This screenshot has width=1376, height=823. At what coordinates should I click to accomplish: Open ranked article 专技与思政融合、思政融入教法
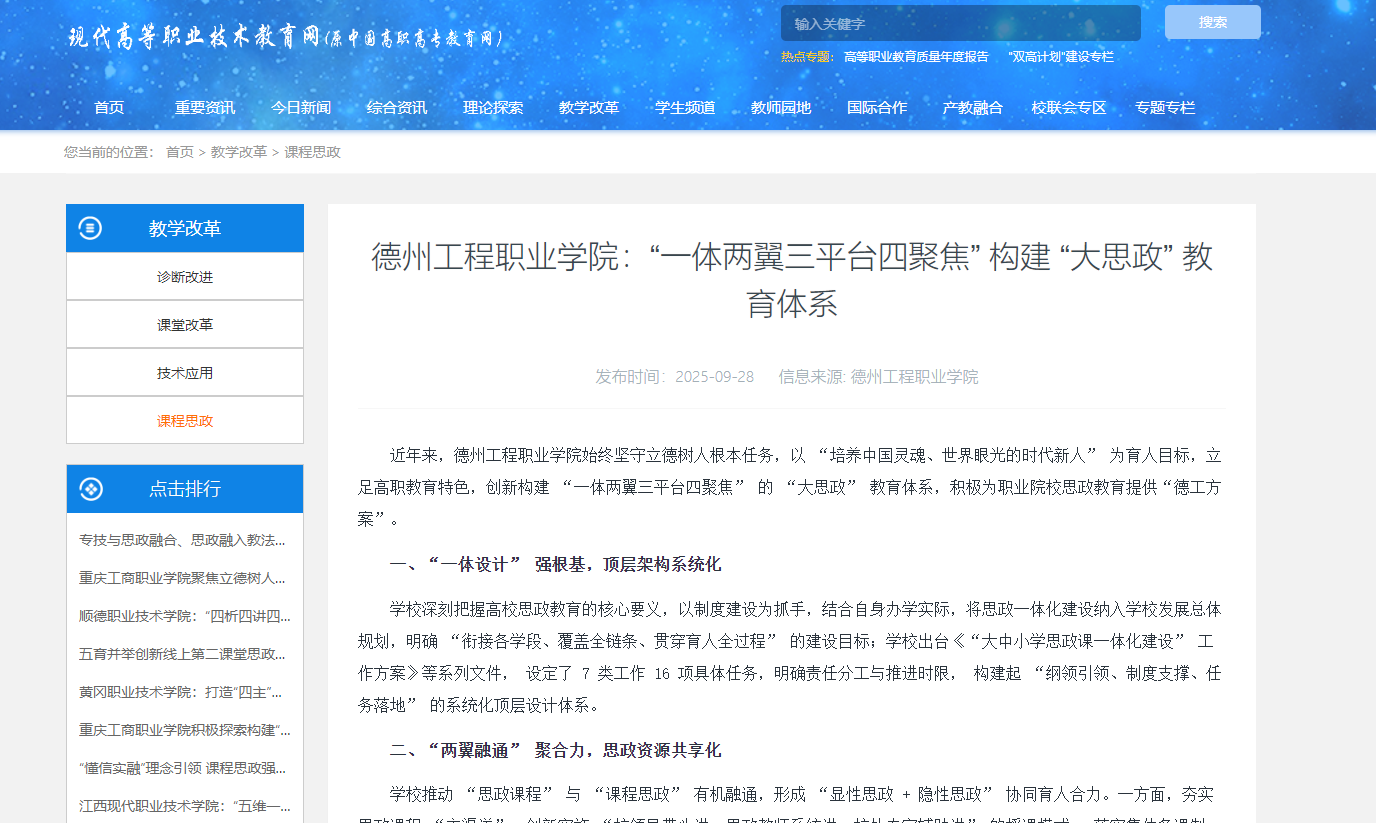(182, 540)
